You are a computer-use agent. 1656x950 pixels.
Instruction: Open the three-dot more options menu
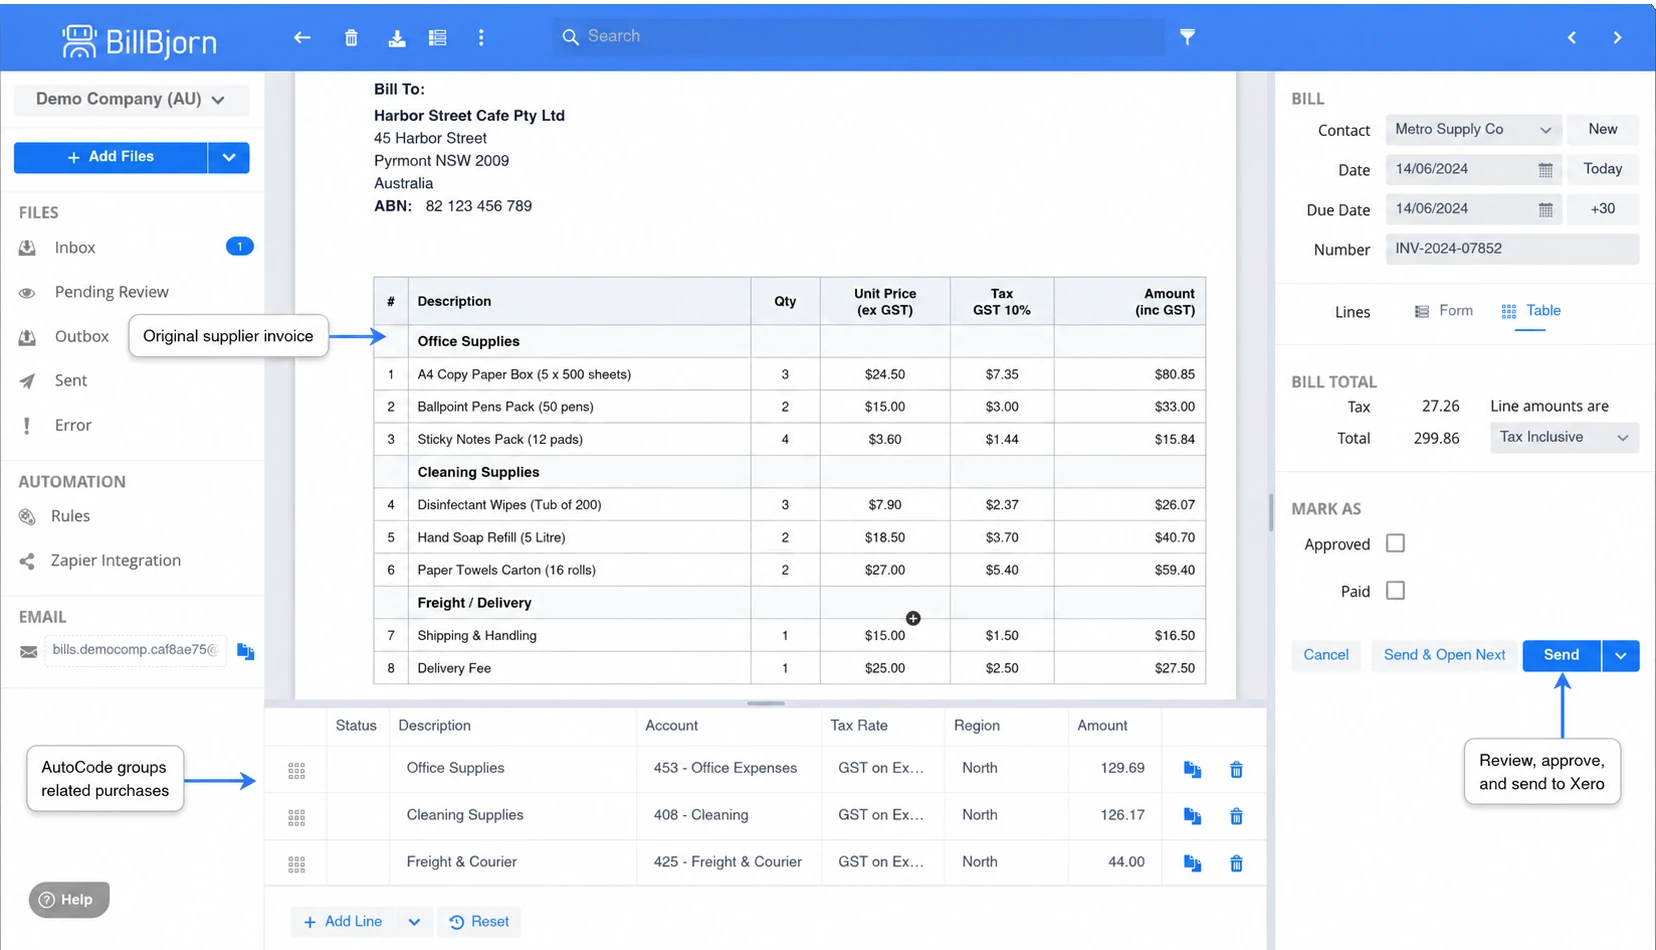click(481, 37)
